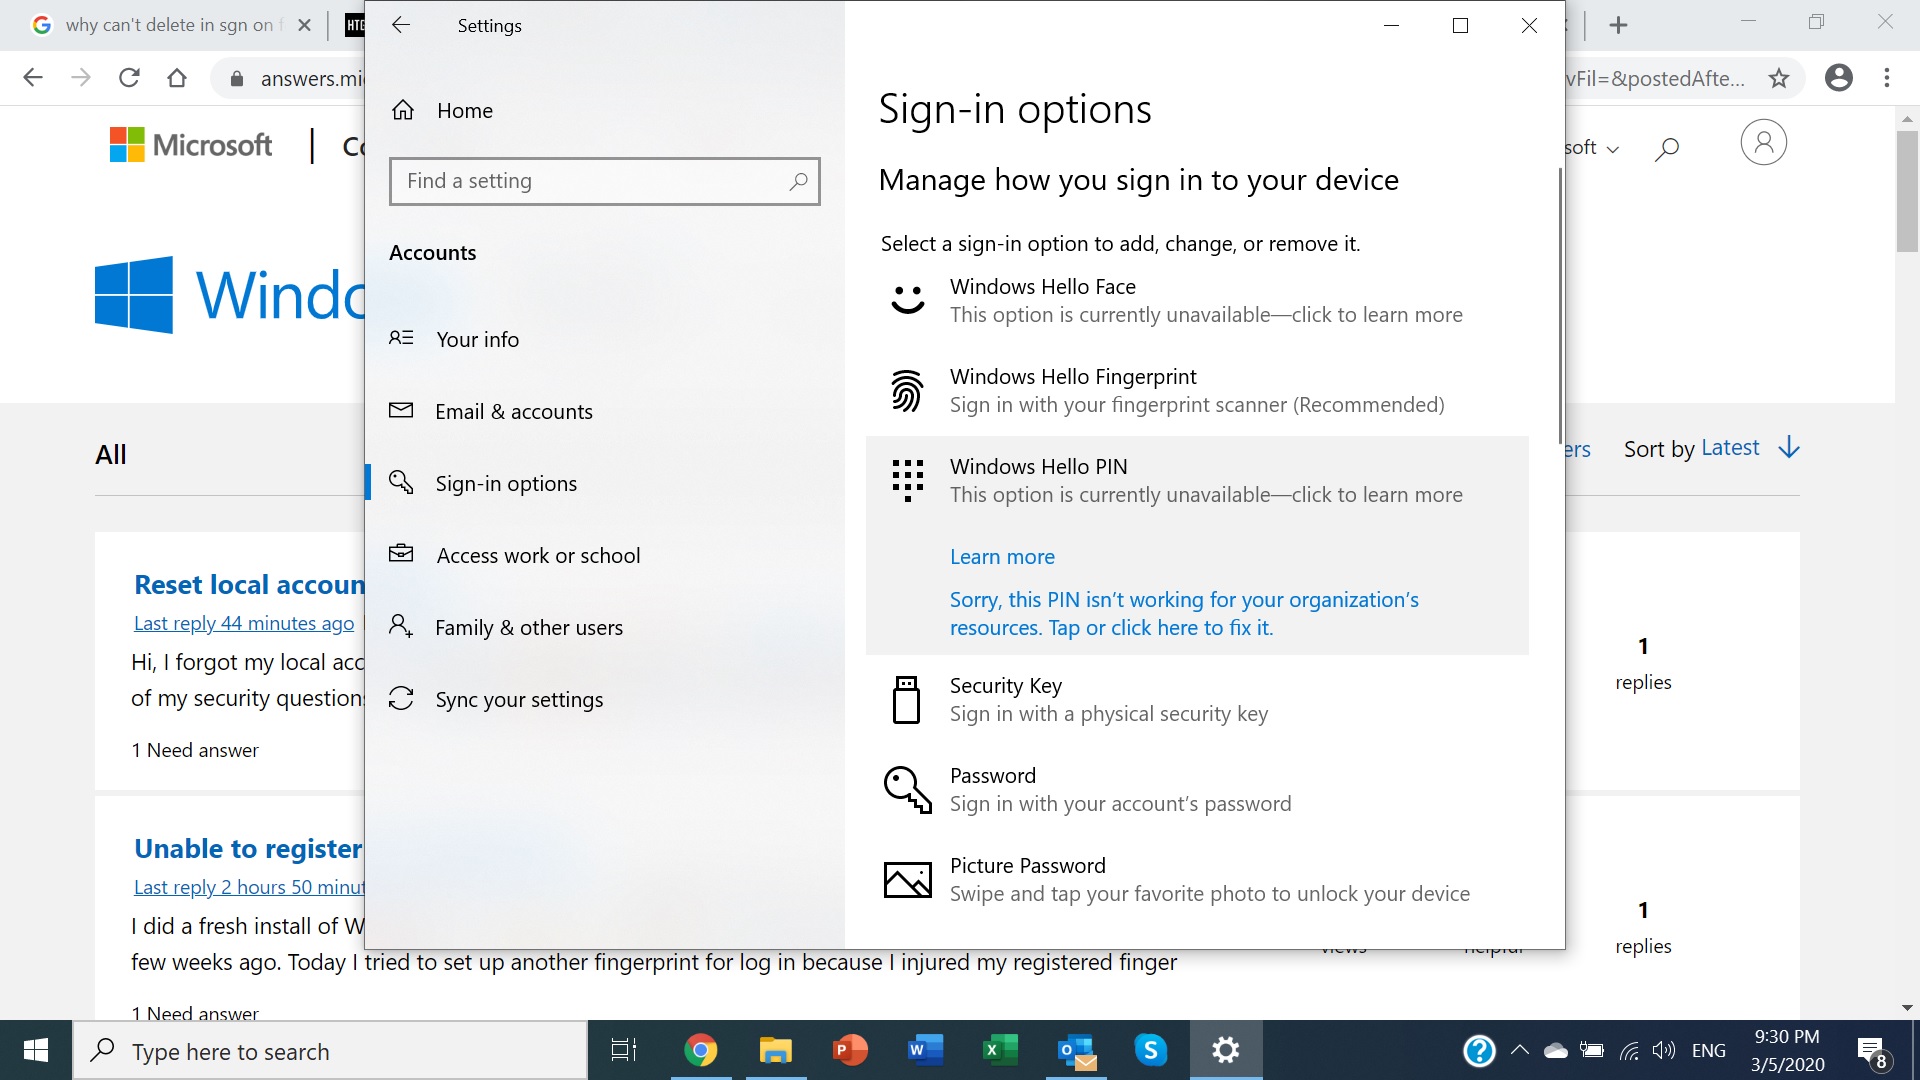Click the Password key icon

pos(907,790)
